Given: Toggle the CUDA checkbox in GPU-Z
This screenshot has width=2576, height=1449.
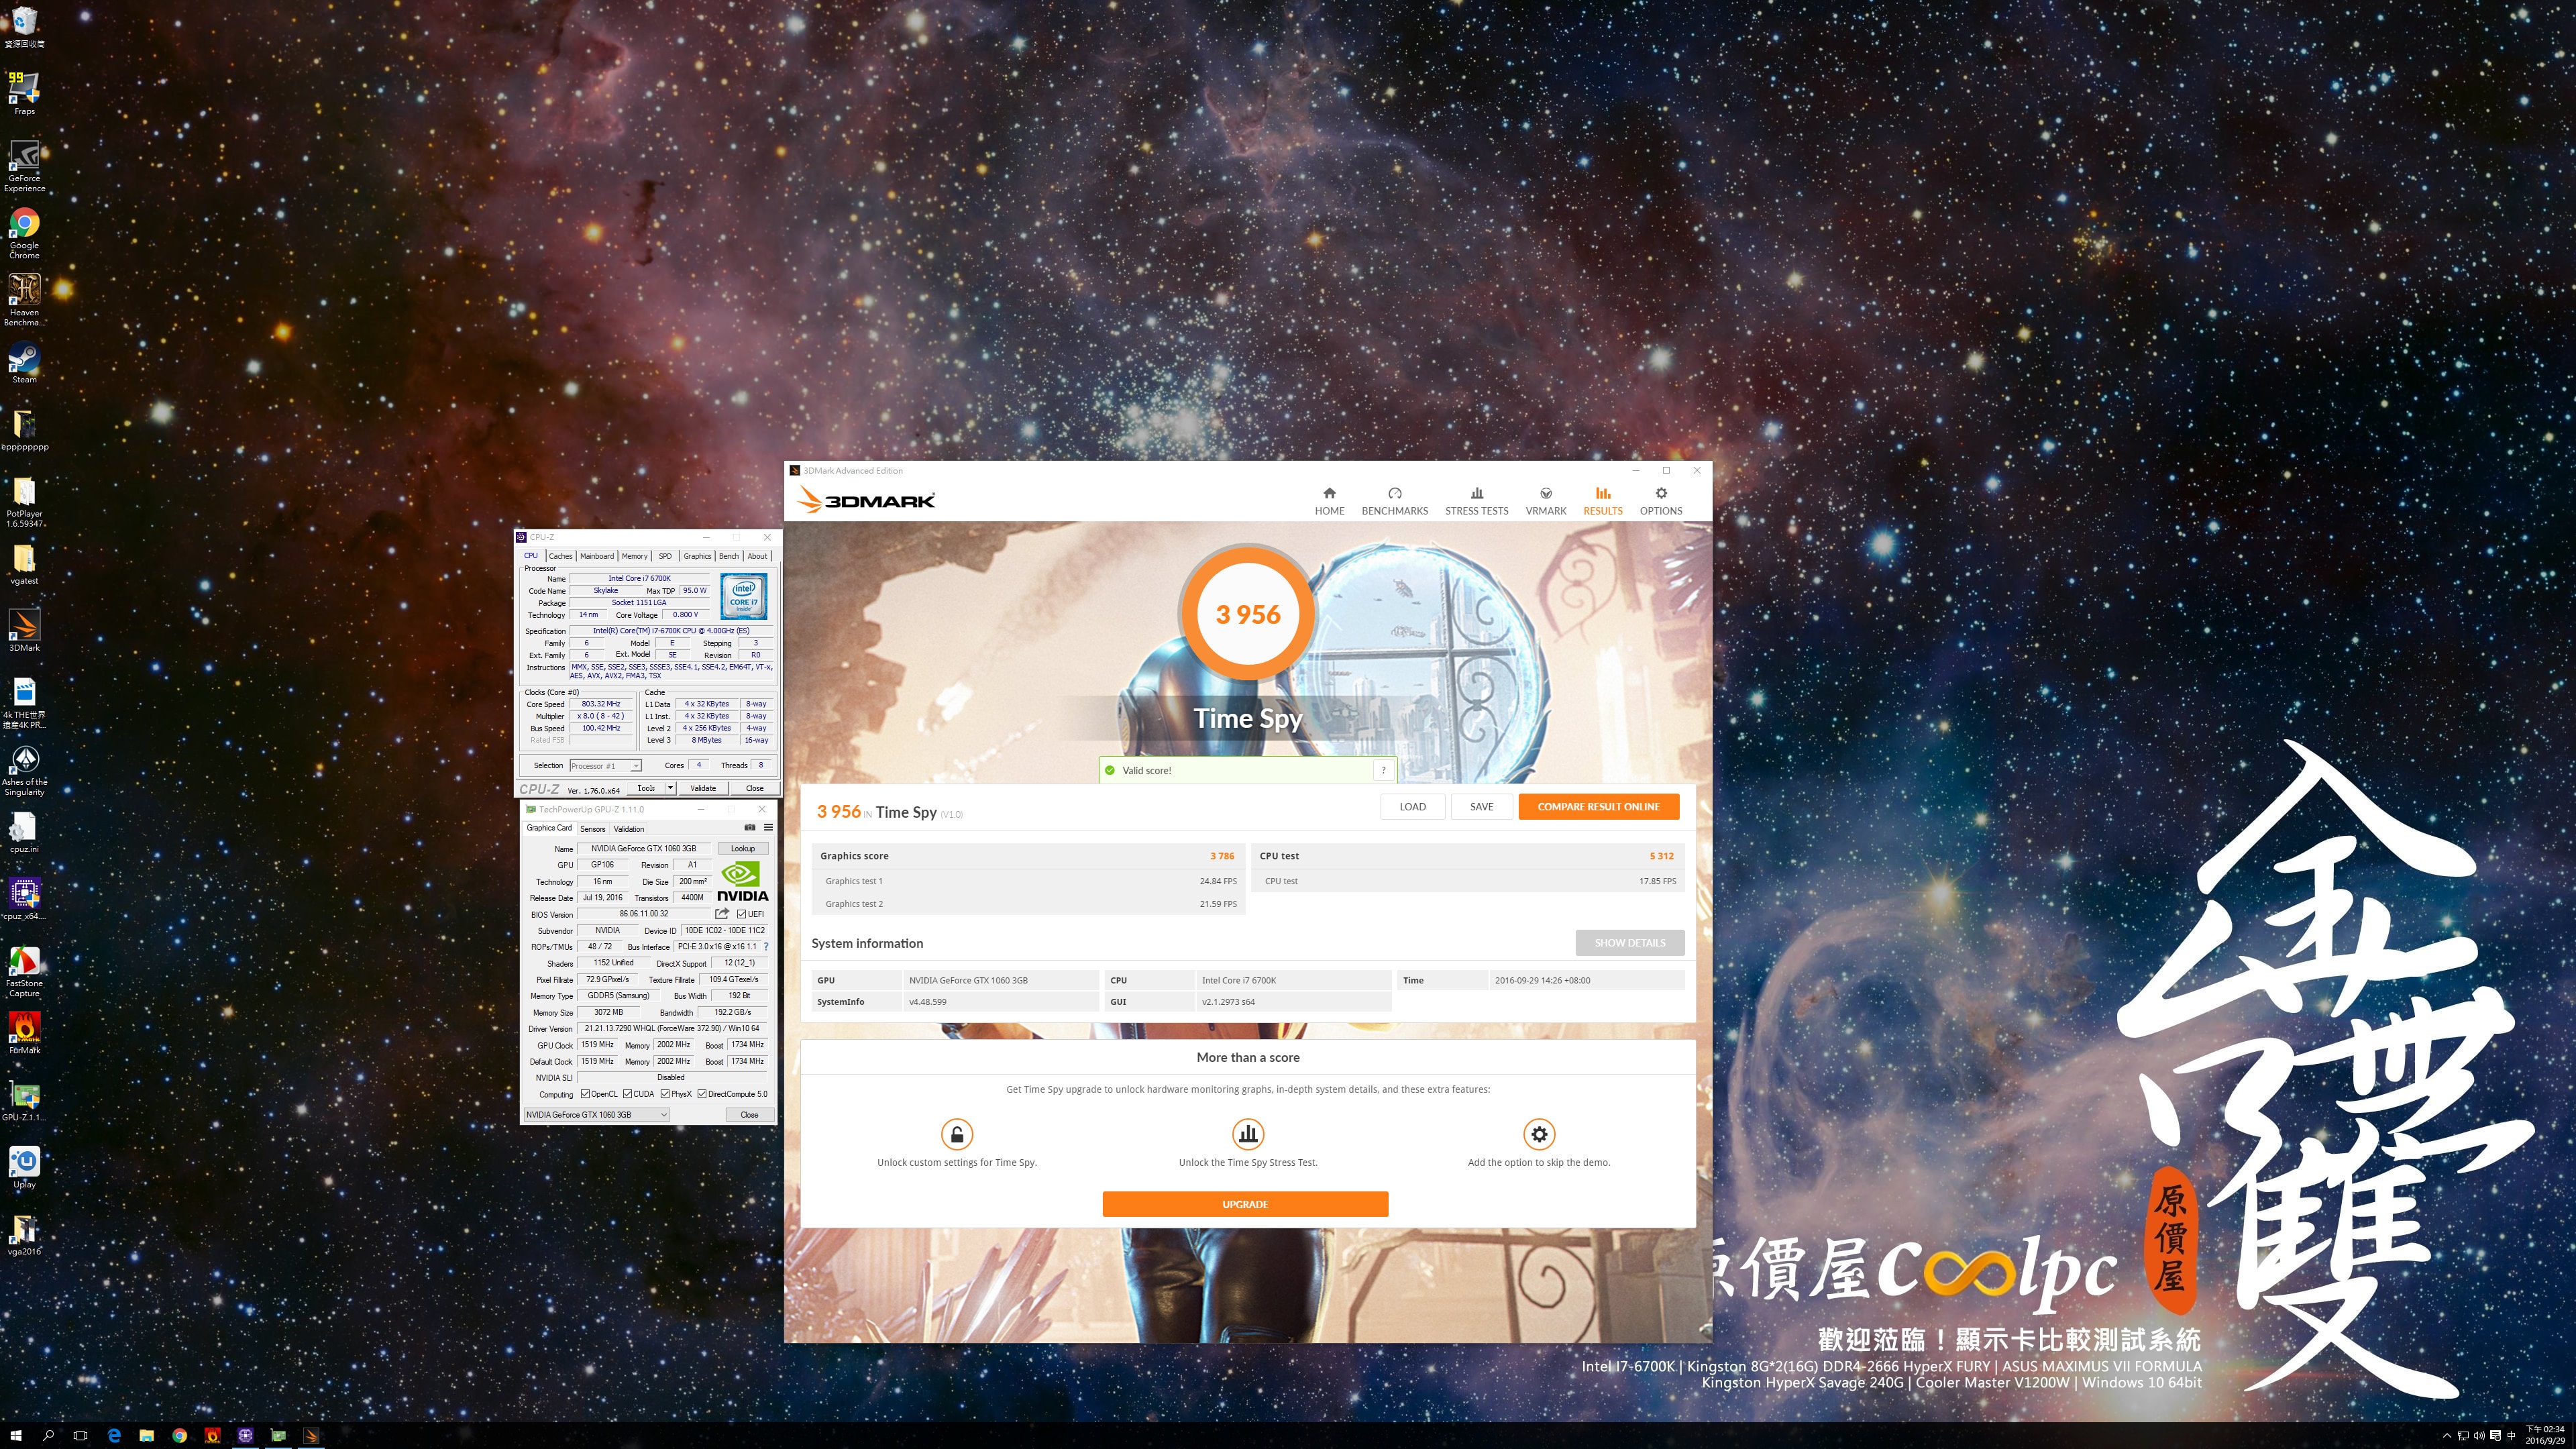Looking at the screenshot, I should pos(627,1094).
